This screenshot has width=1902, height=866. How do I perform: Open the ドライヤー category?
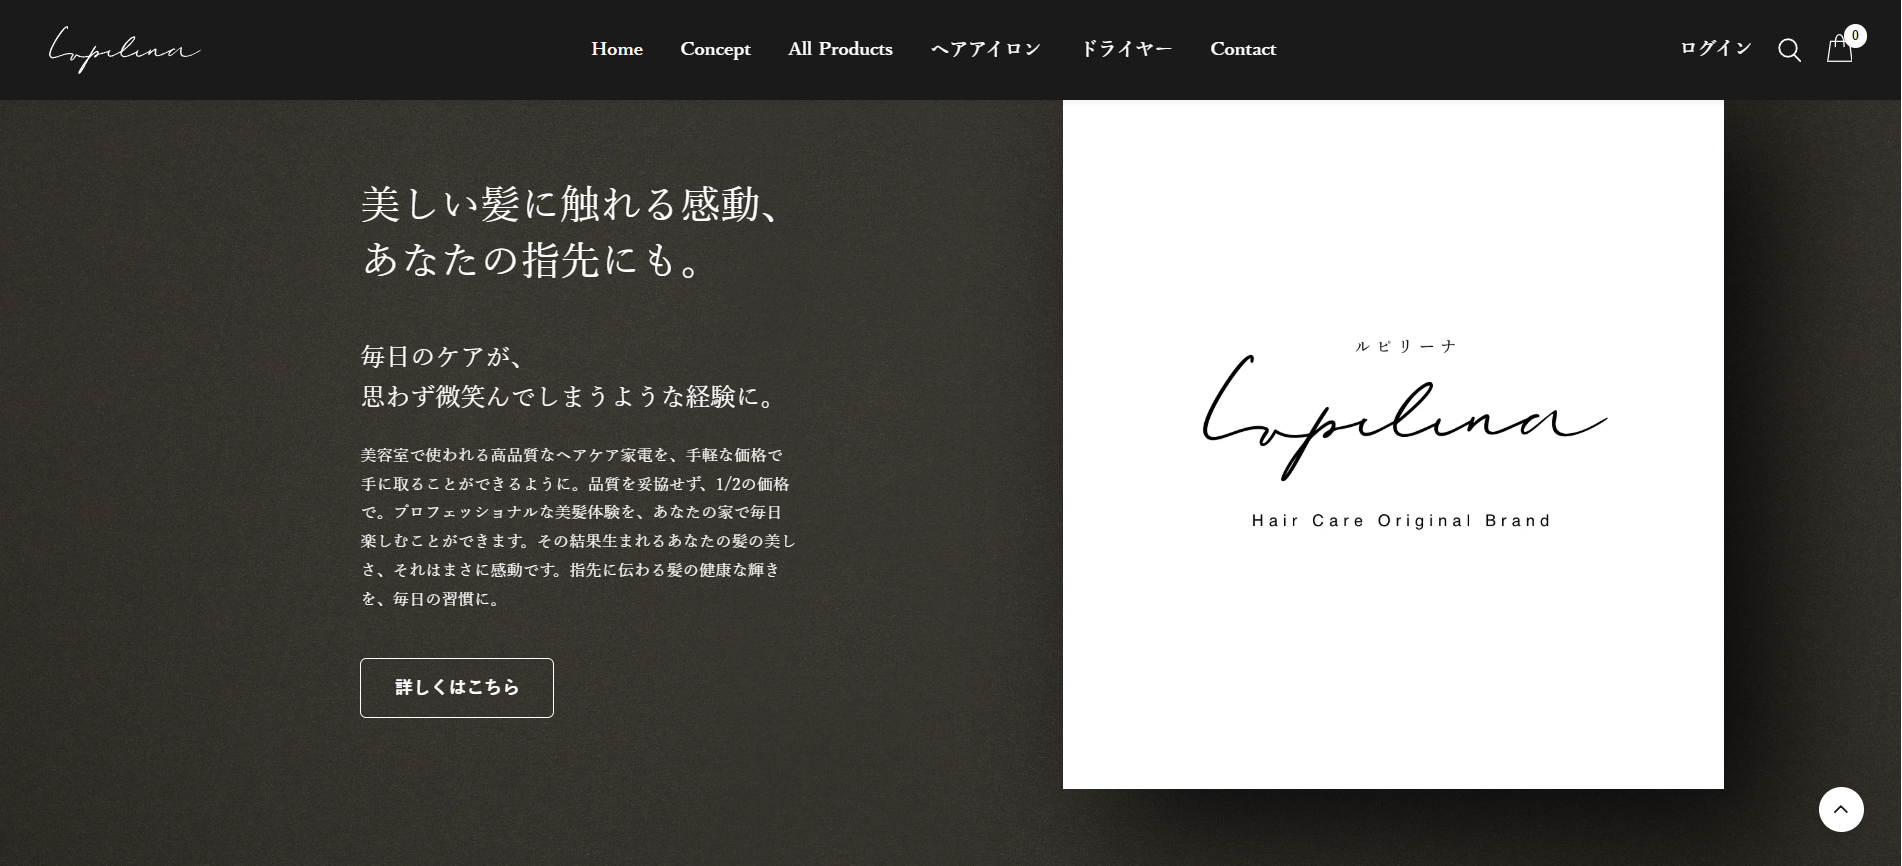[x=1126, y=49]
